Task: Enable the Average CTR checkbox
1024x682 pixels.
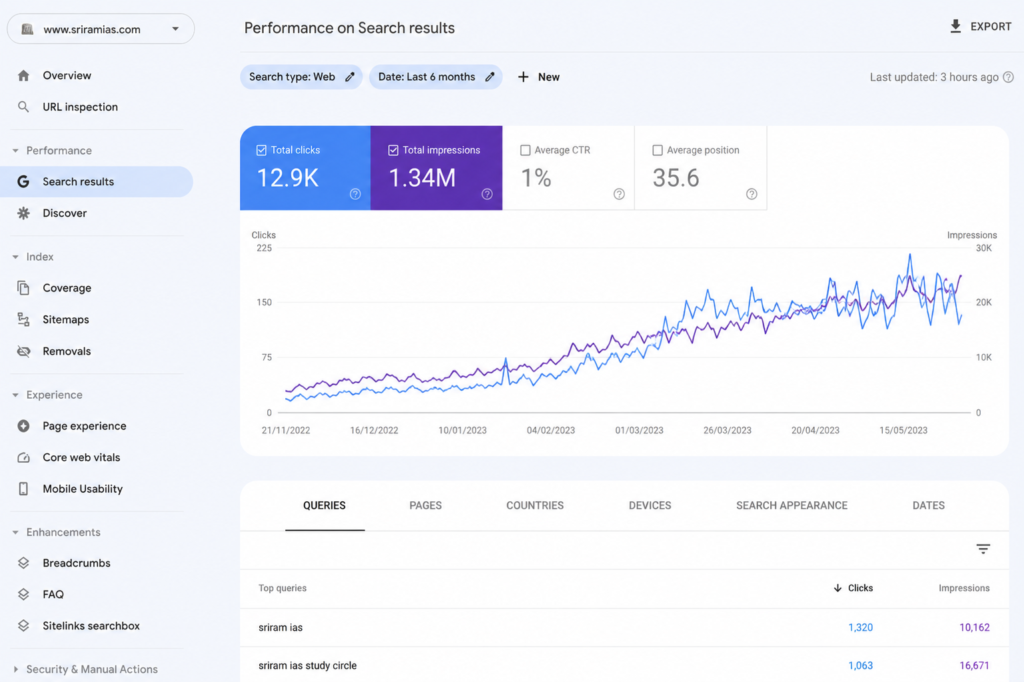Action: click(x=525, y=150)
